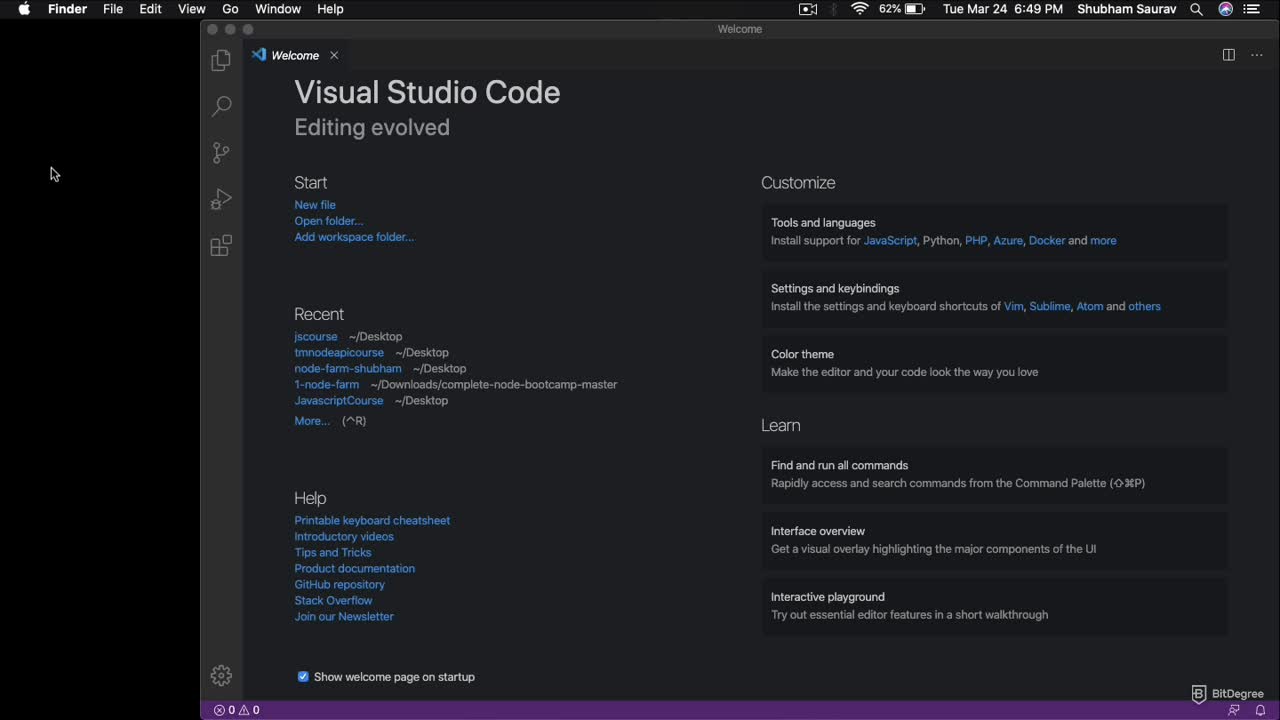Install Sublime keybindings link
Screen dimensions: 1280x720
tap(1050, 307)
